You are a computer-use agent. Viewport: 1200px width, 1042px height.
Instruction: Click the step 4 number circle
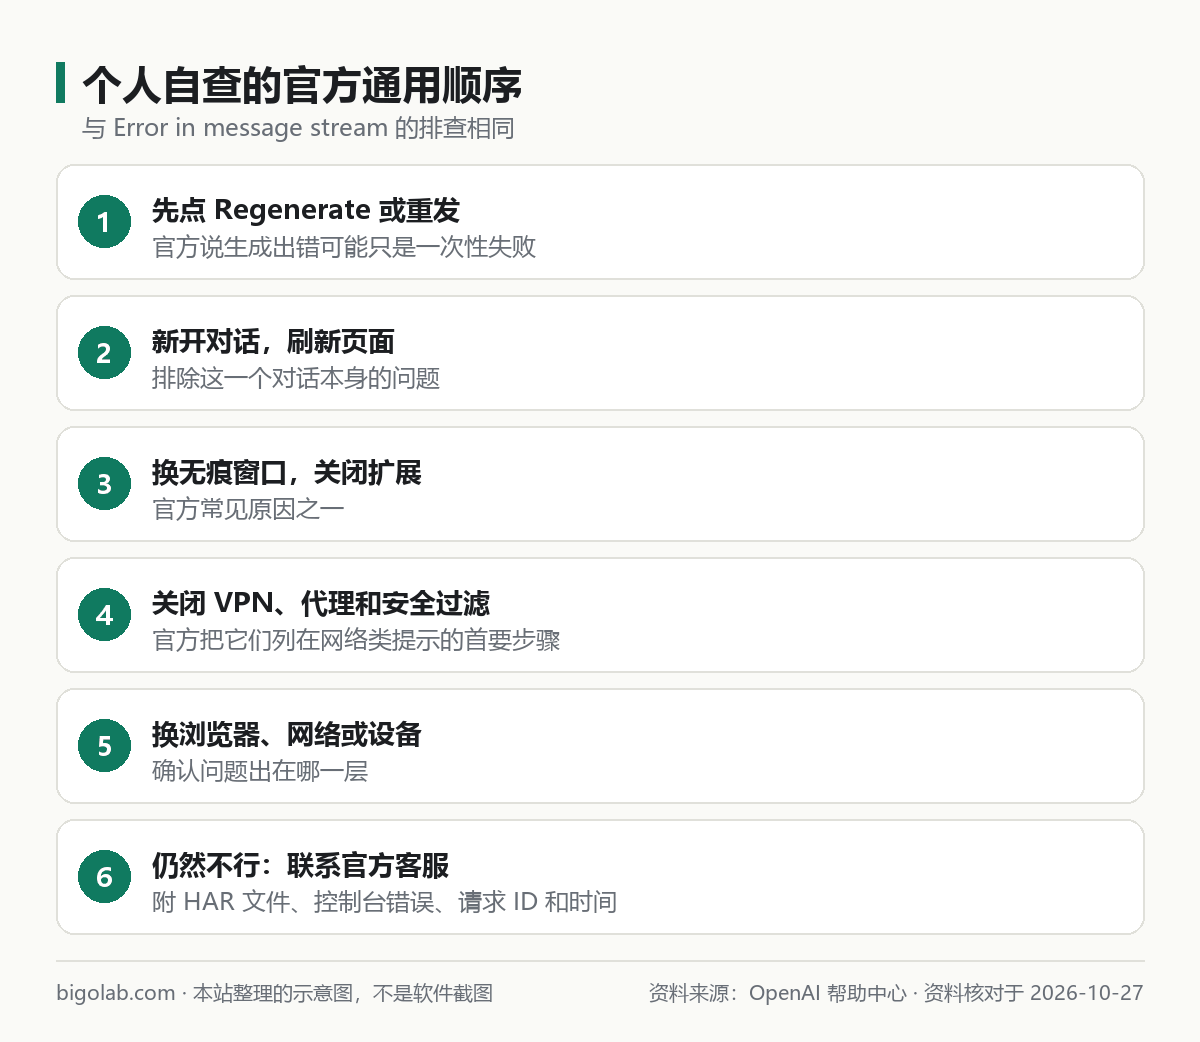104,615
